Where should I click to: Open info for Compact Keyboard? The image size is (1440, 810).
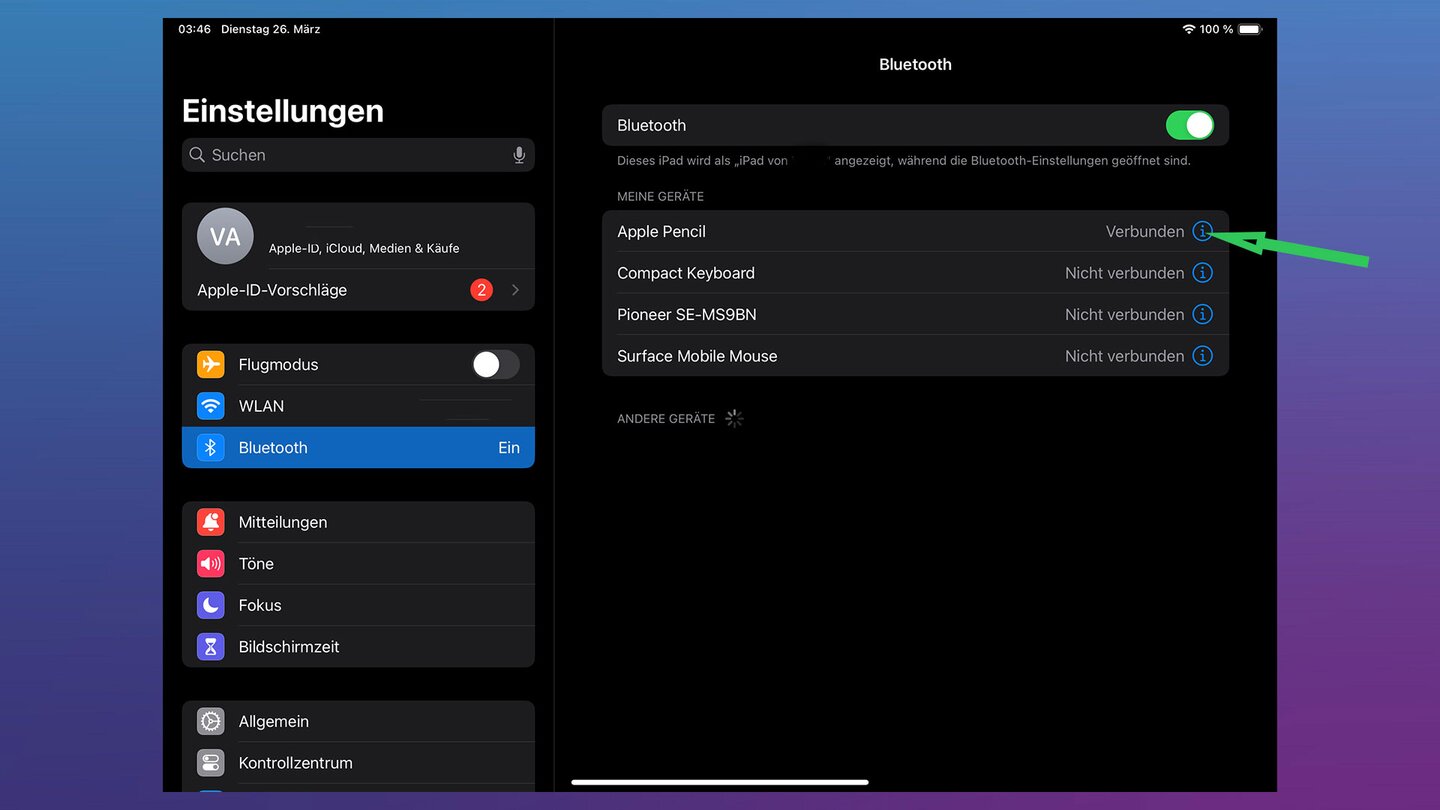click(x=1203, y=273)
